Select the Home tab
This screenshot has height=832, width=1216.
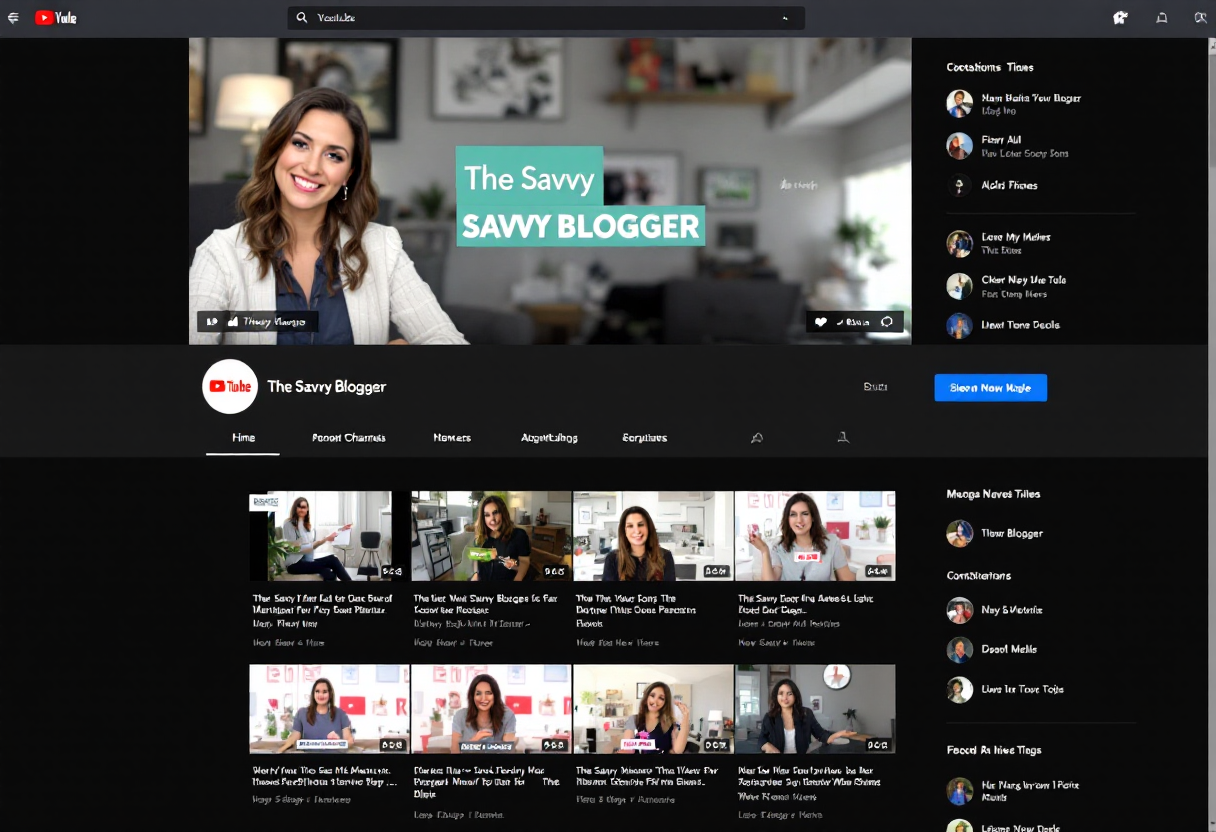tap(243, 438)
